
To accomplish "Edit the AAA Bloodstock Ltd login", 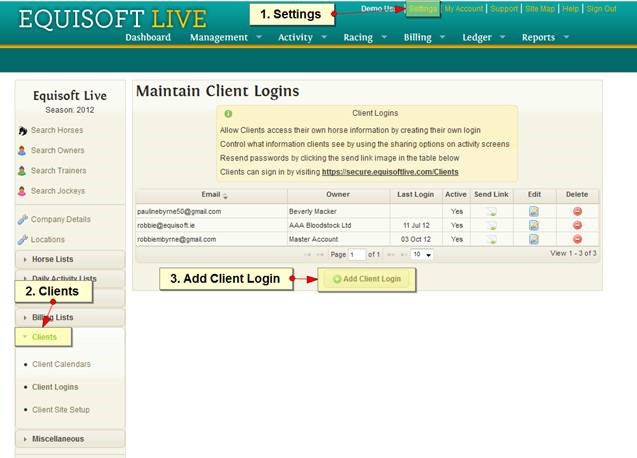I will tap(534, 225).
